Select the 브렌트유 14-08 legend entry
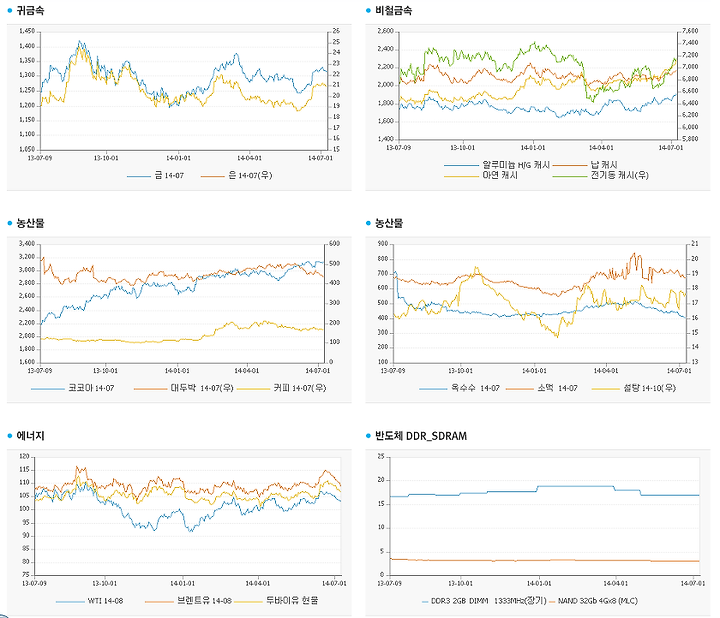Screen dimensions: 720x618 188,601
